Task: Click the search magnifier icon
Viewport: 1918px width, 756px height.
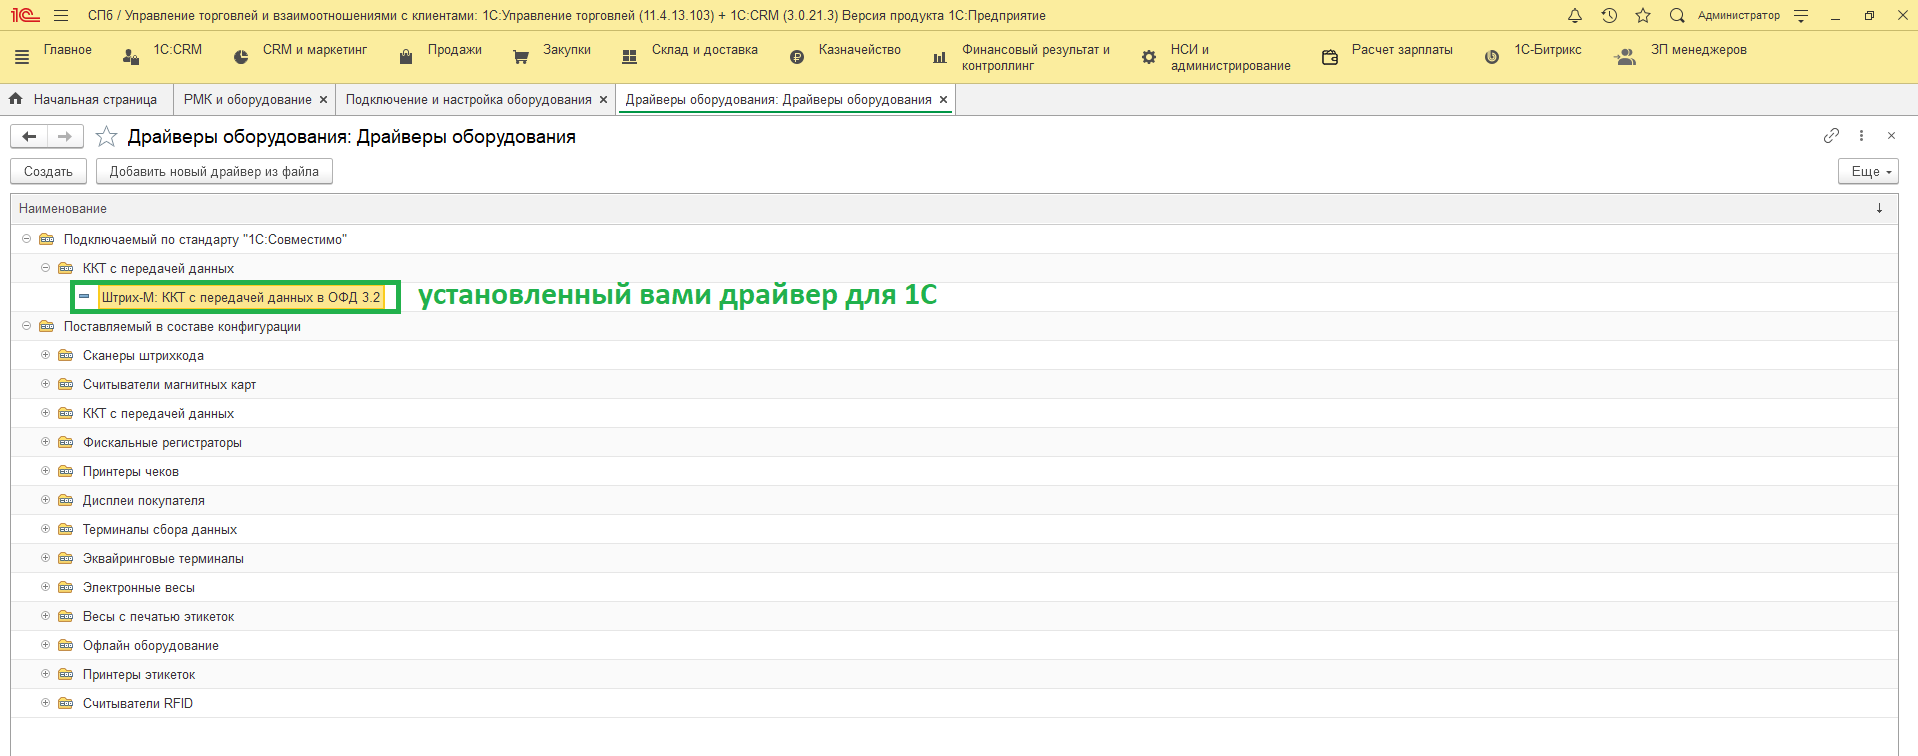Action: 1677,16
